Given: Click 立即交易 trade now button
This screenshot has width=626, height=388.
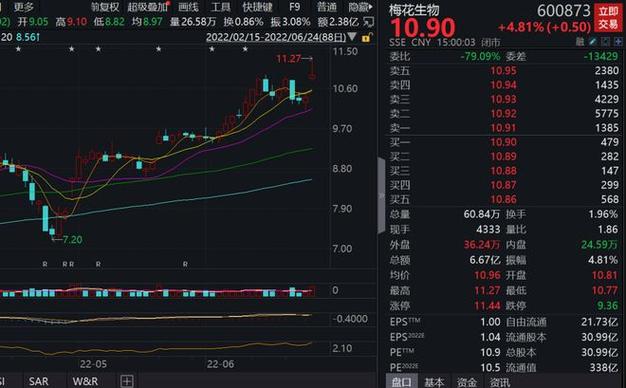Looking at the screenshot, I should point(608,18).
